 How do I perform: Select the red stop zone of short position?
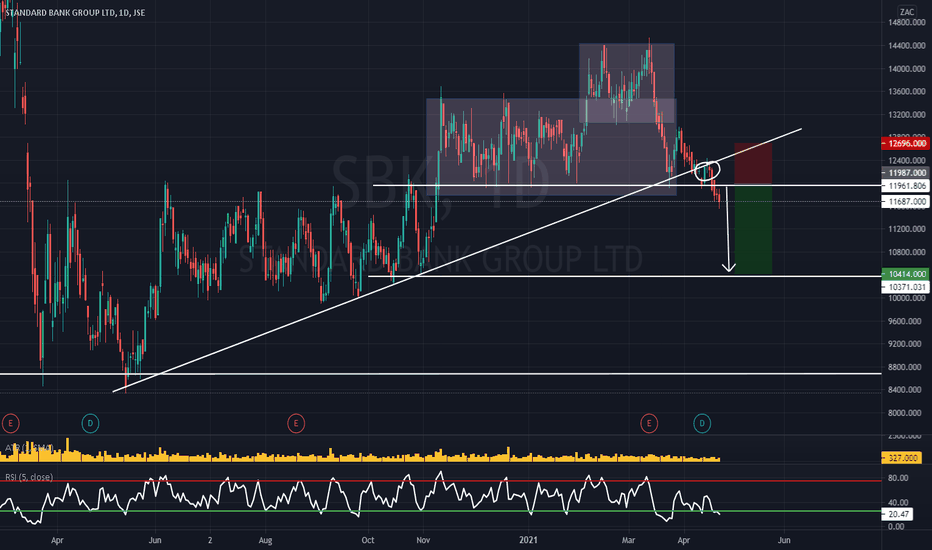tap(754, 164)
